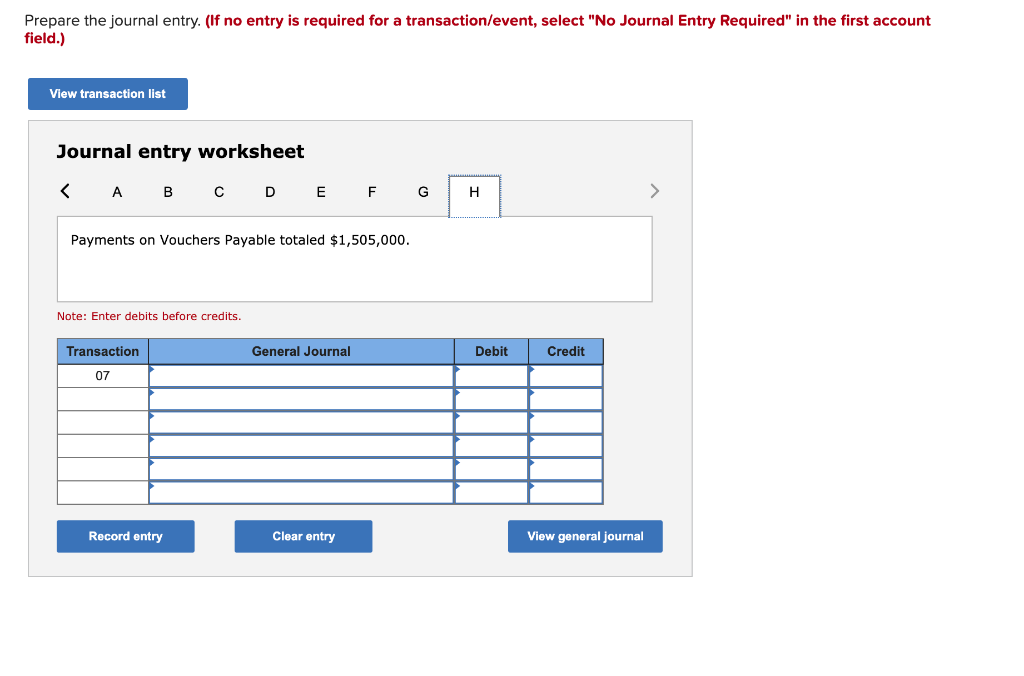This screenshot has height=676, width=1024.
Task: Open General Journal account dropdown in first row
Action: click(301, 376)
